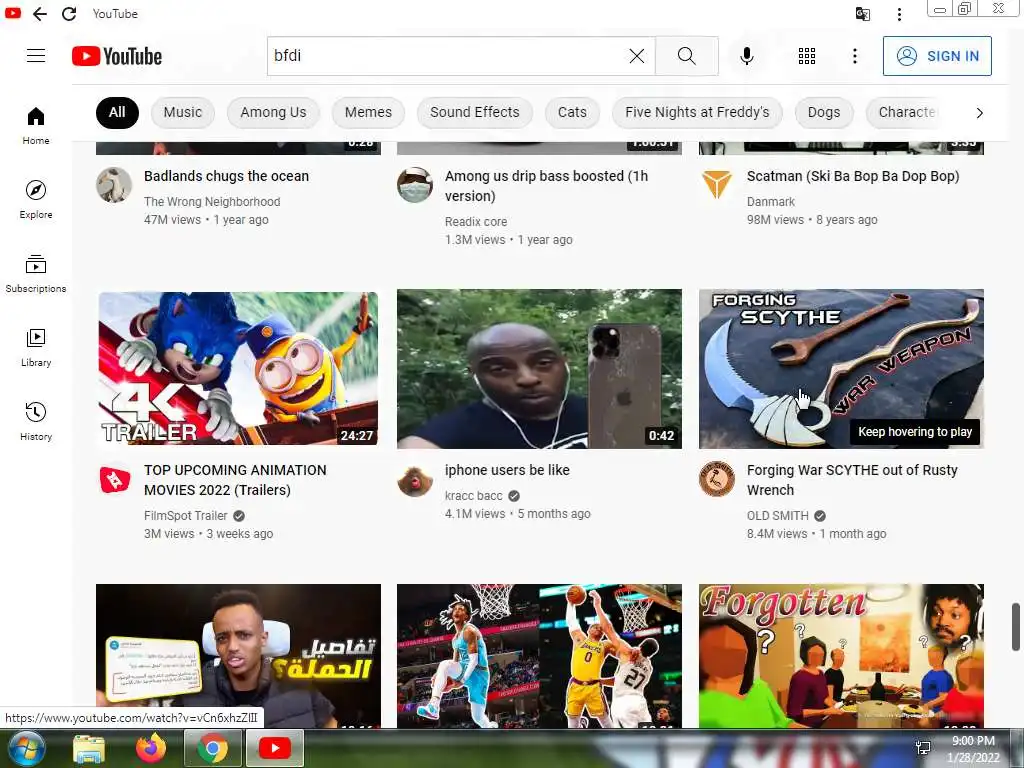Open the taskbar clock showing 9:00 PM
Image resolution: width=1024 pixels, height=768 pixels.
coord(973,749)
